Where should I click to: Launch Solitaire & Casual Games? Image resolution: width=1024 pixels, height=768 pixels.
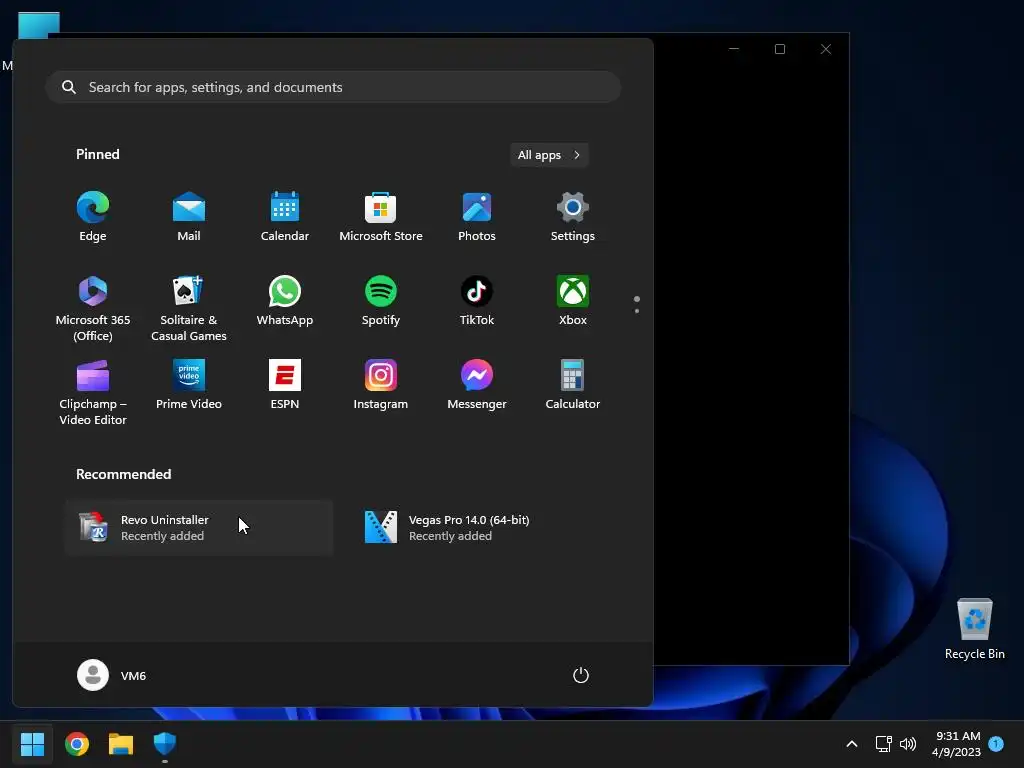tap(189, 308)
